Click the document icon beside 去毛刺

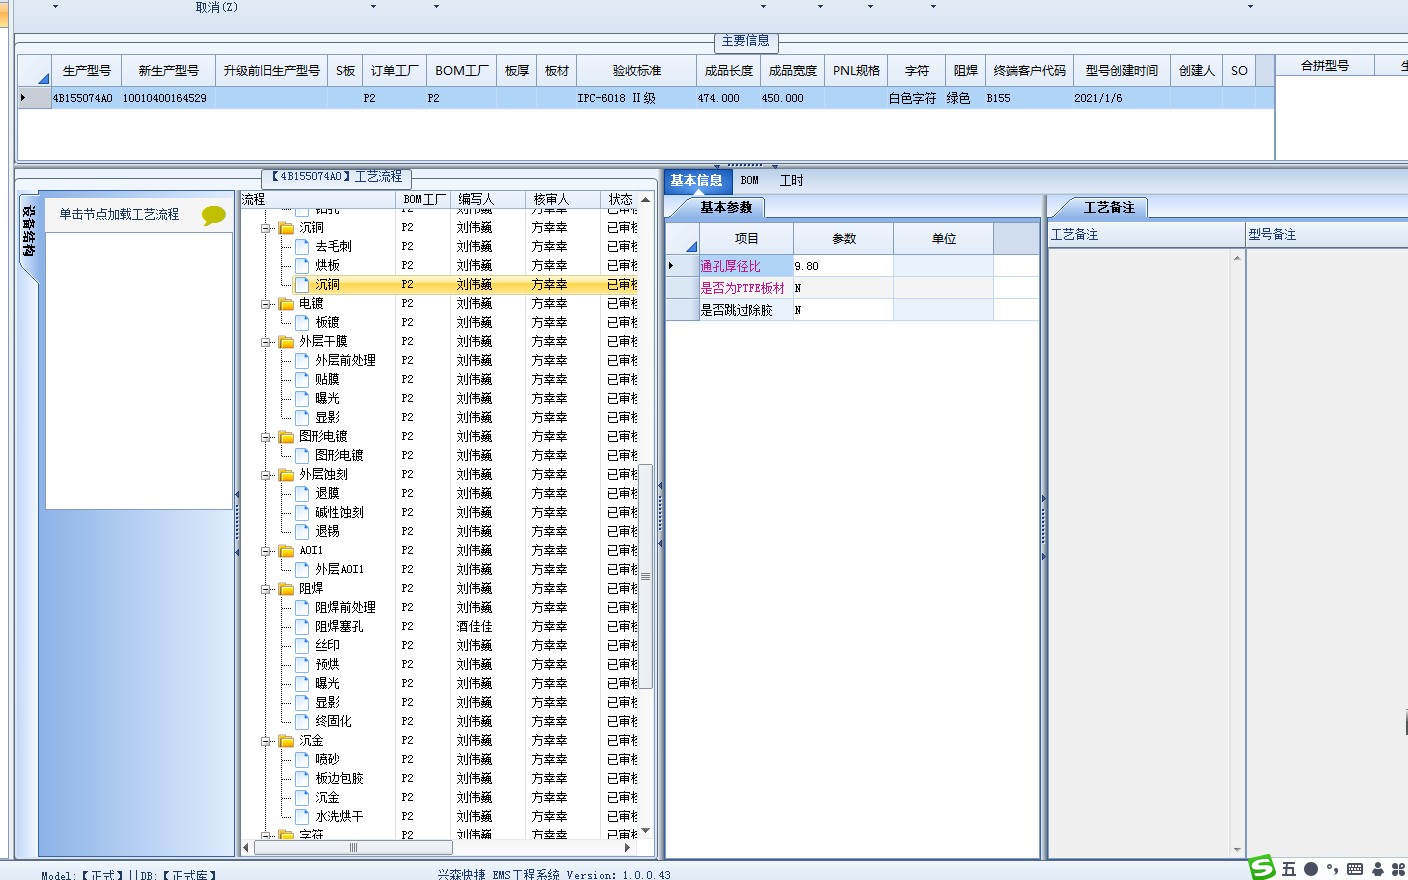coord(303,246)
